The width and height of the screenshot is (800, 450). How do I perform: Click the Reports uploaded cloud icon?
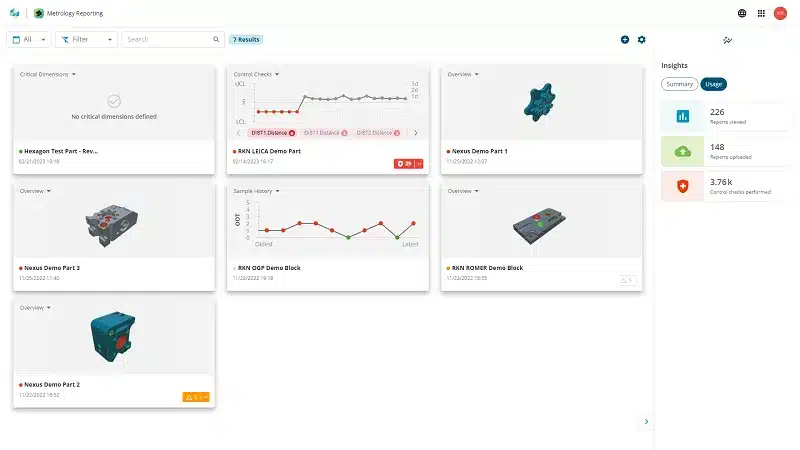click(x=683, y=152)
